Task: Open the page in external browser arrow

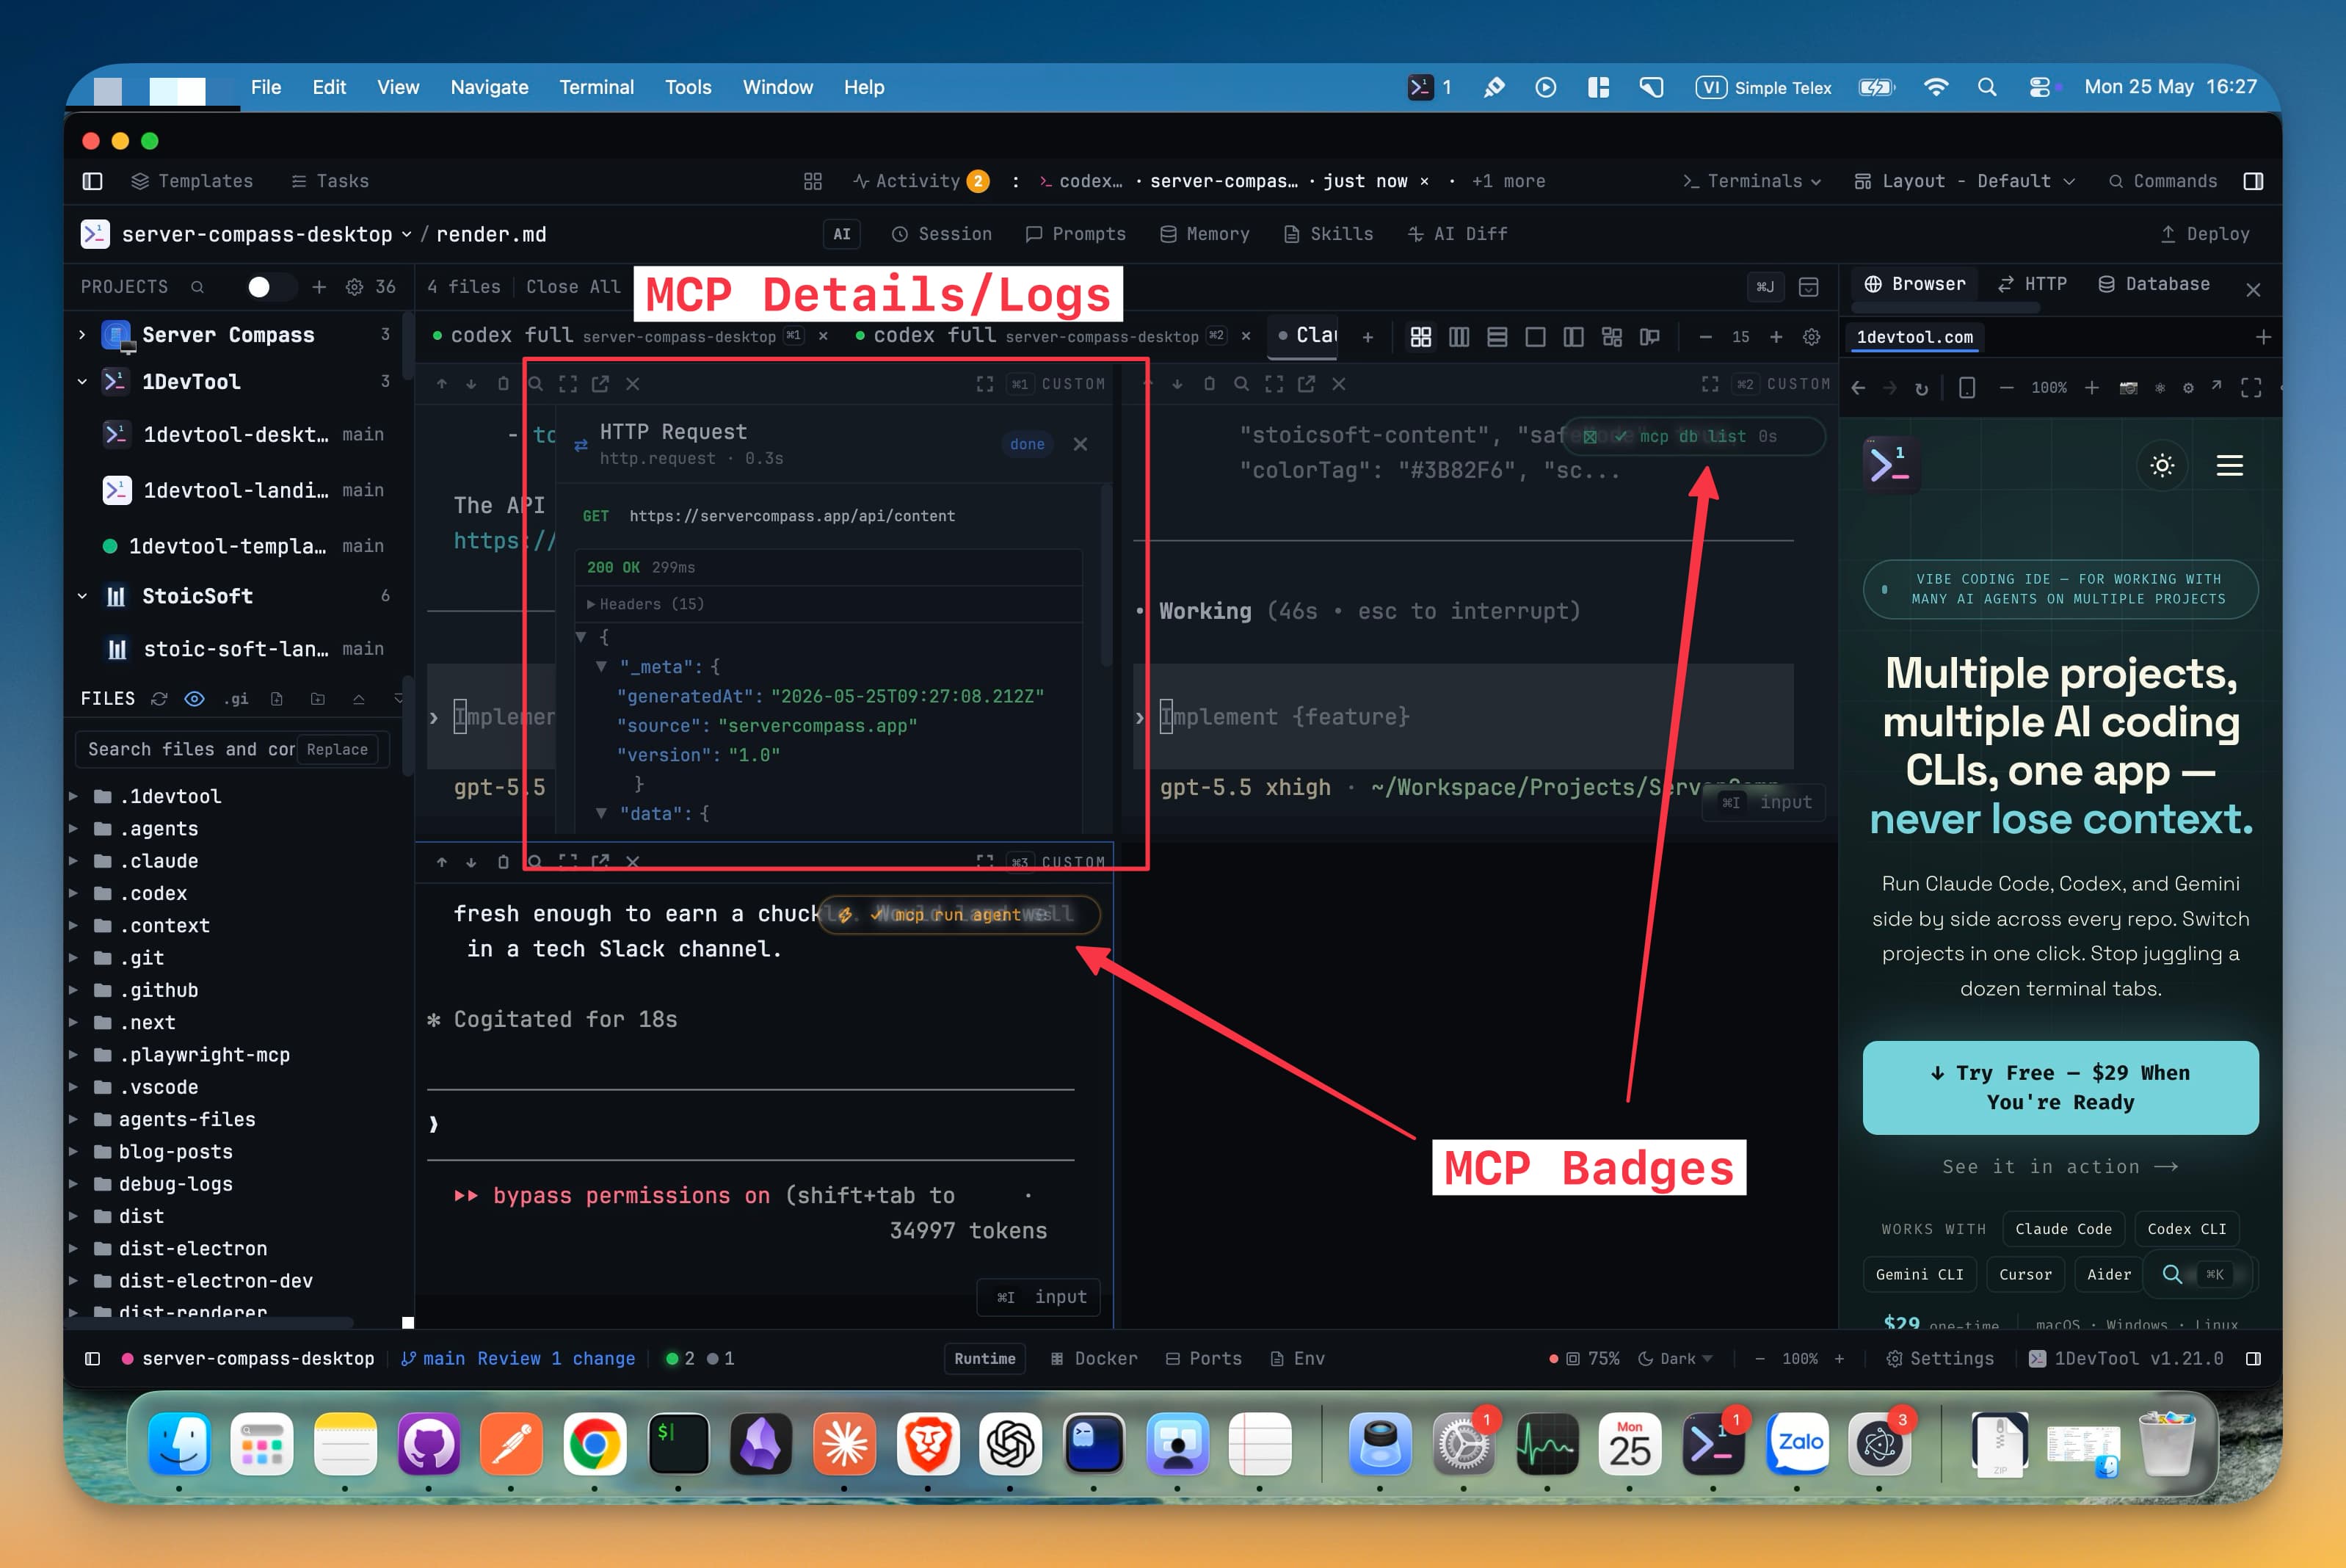Action: point(2217,386)
